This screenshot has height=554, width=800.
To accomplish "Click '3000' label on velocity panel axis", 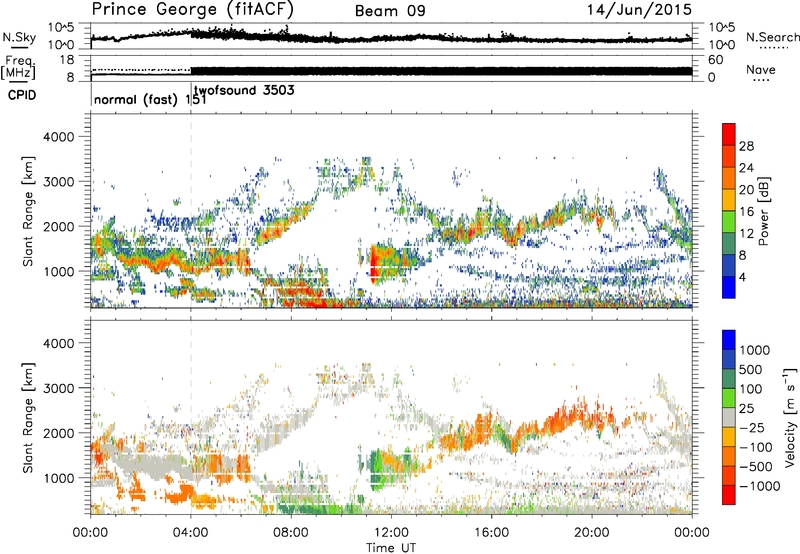I will coord(59,388).
